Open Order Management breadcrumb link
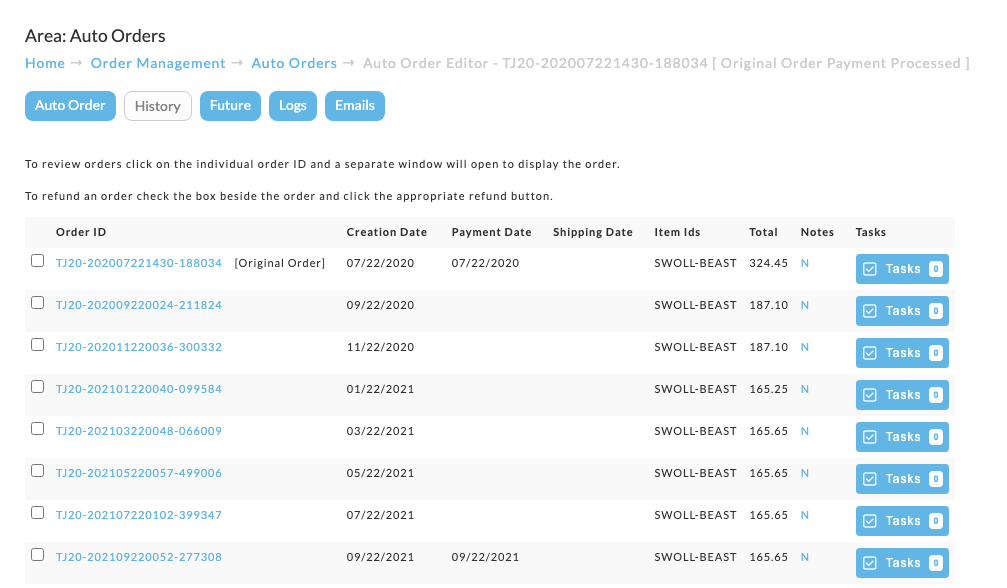The height and width of the screenshot is (588, 1007). point(158,63)
